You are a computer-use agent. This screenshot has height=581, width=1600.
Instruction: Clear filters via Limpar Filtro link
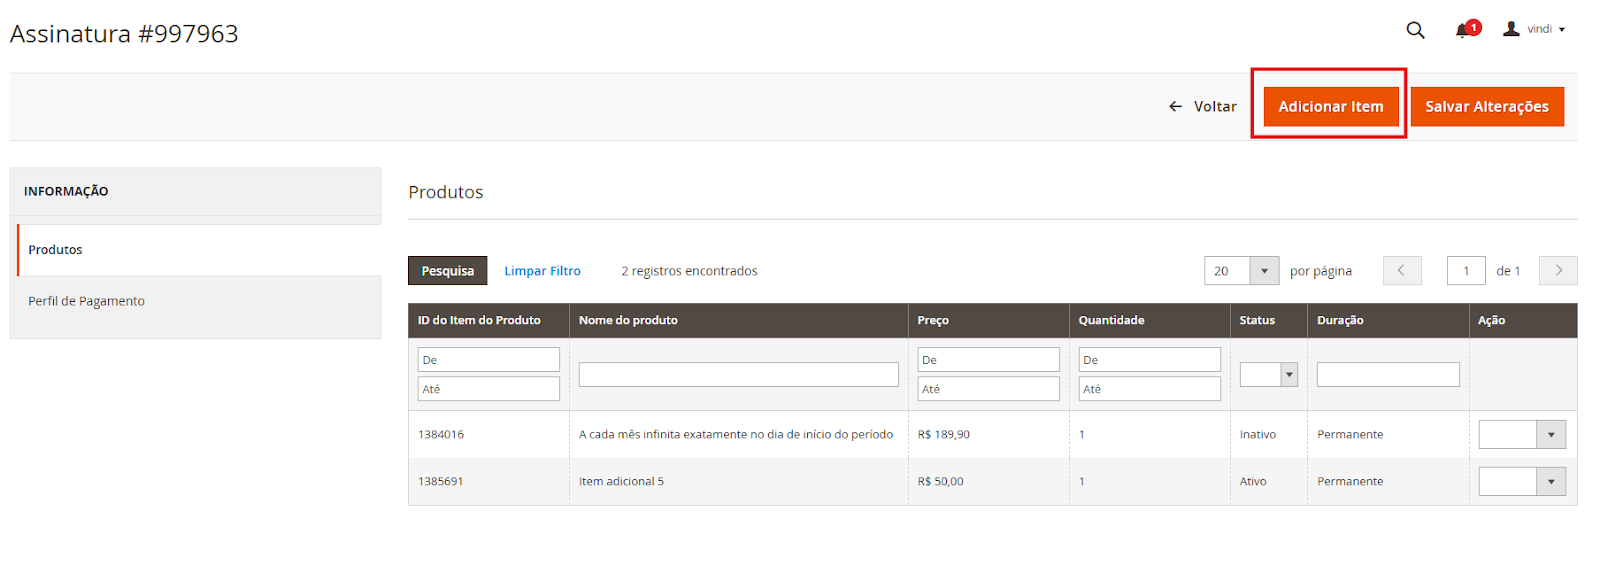[x=542, y=271]
